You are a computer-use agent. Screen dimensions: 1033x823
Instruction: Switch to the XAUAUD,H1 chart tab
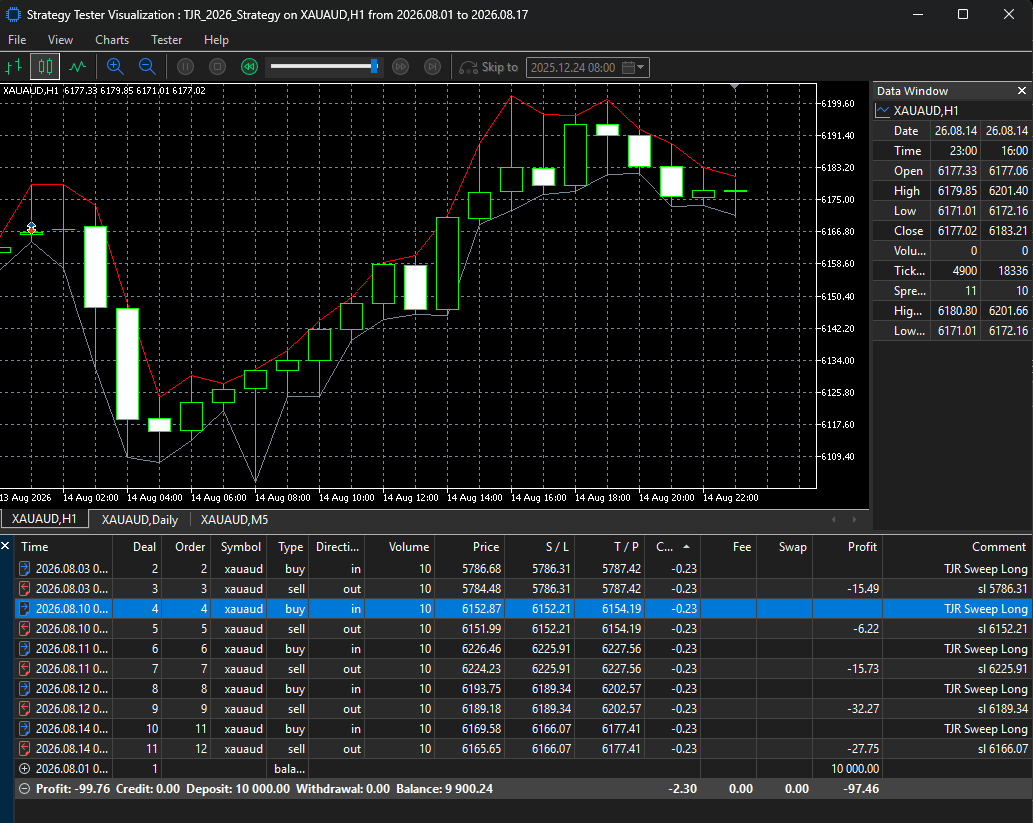click(44, 519)
